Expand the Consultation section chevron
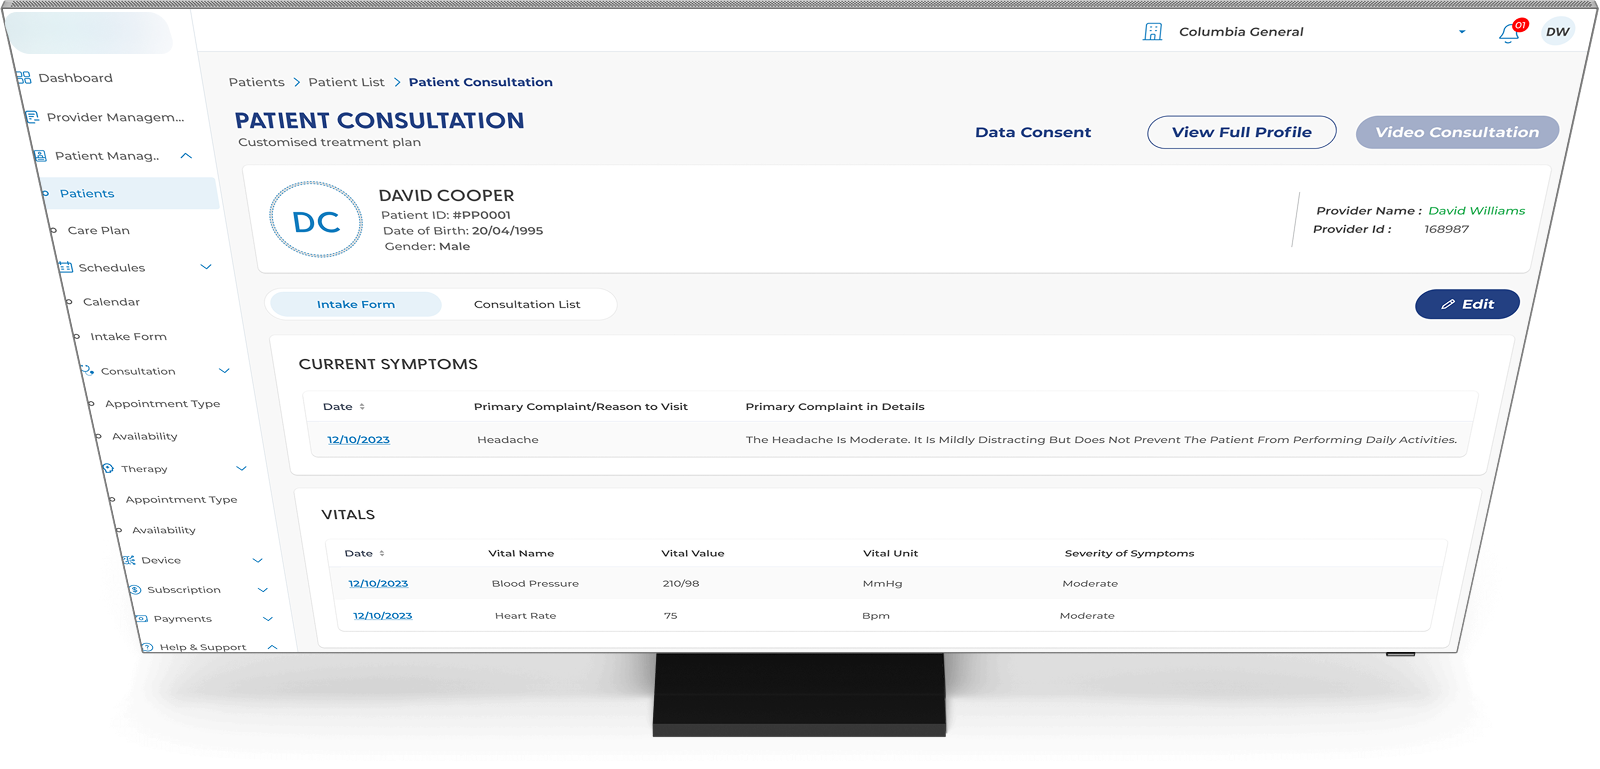1600x769 pixels. click(224, 371)
